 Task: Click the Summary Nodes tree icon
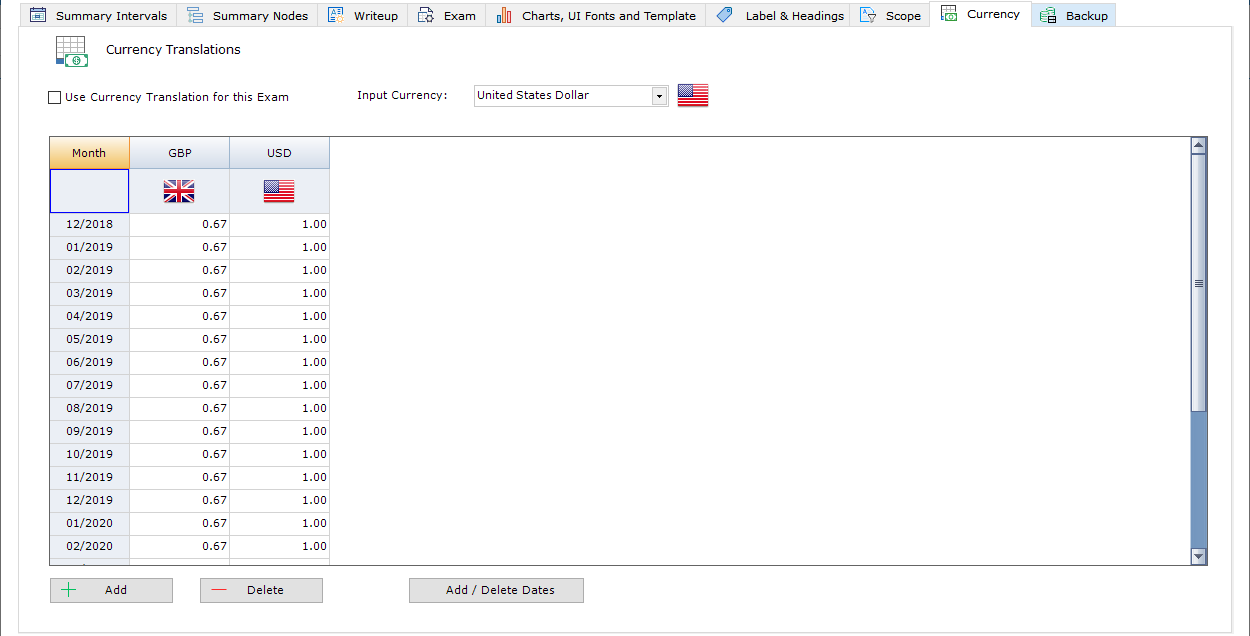(x=196, y=15)
